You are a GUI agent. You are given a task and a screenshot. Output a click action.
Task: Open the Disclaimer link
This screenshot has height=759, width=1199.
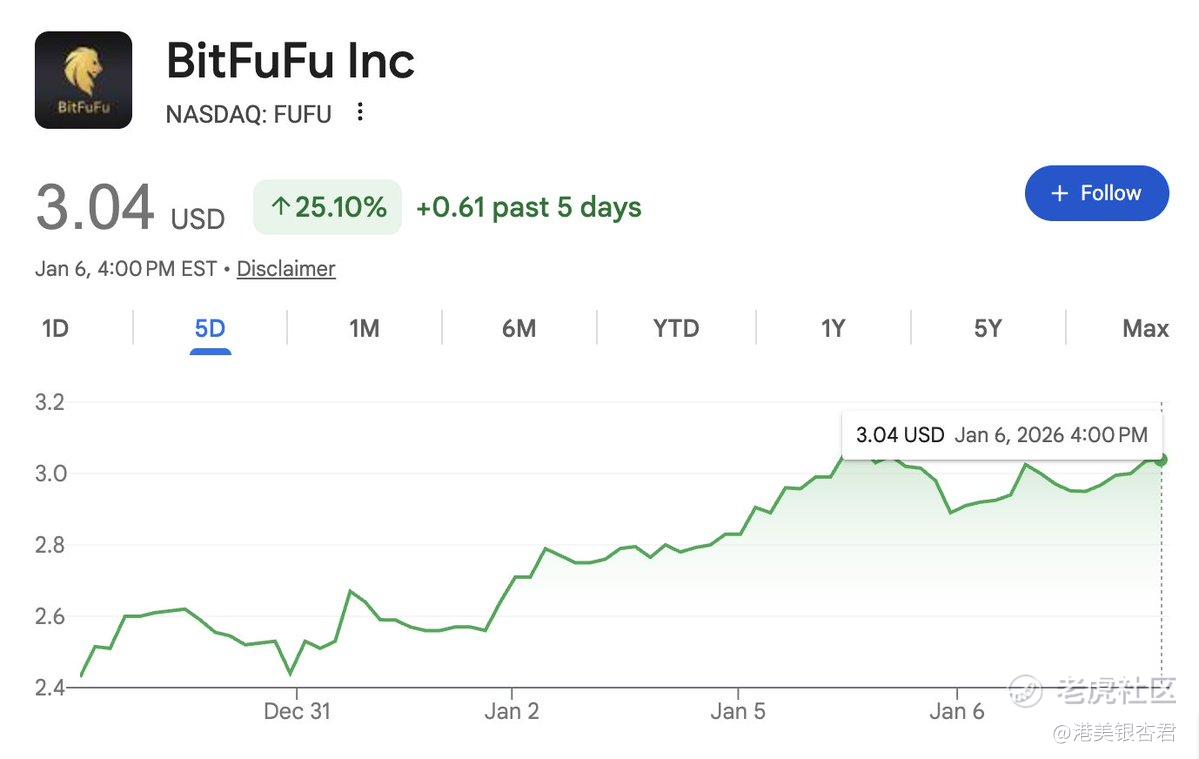[286, 269]
